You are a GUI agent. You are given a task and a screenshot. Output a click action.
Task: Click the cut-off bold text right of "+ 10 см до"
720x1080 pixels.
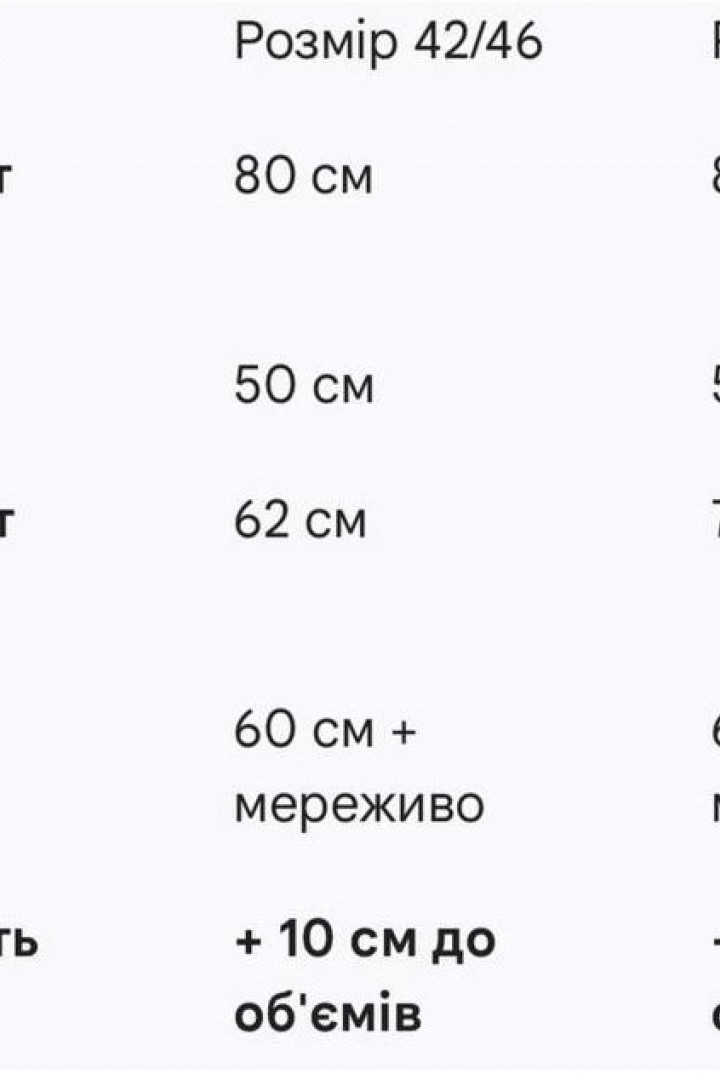[714, 941]
